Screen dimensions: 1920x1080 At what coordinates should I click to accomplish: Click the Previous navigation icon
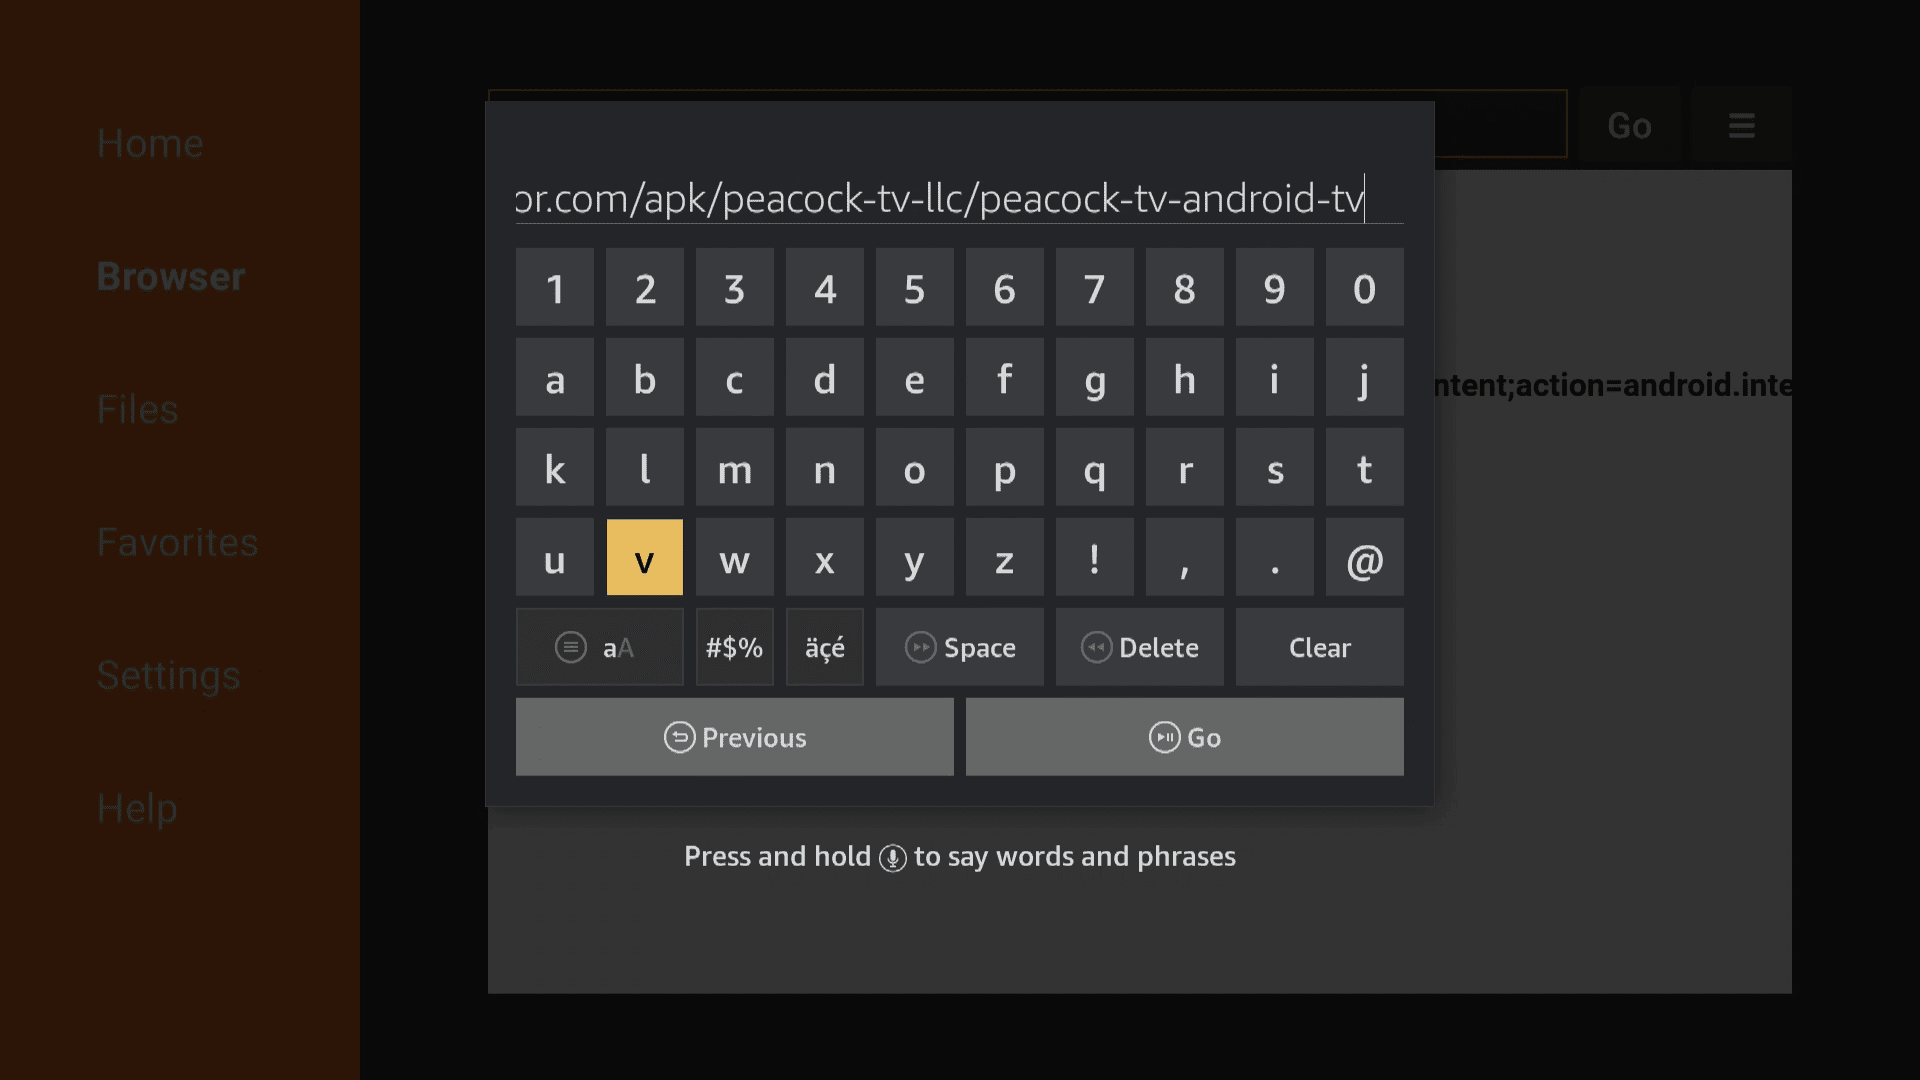click(678, 736)
